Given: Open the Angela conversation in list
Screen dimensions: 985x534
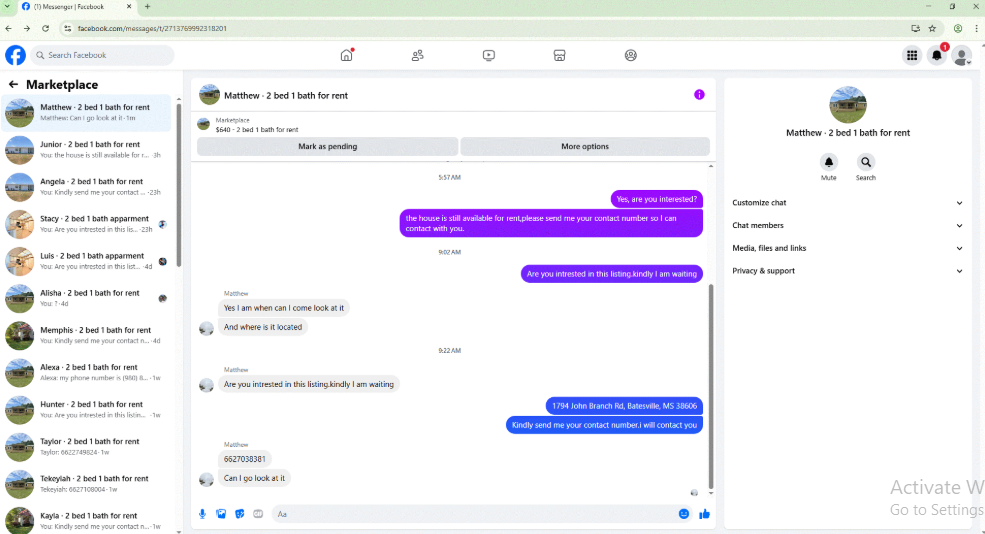Looking at the screenshot, I should click(87, 187).
